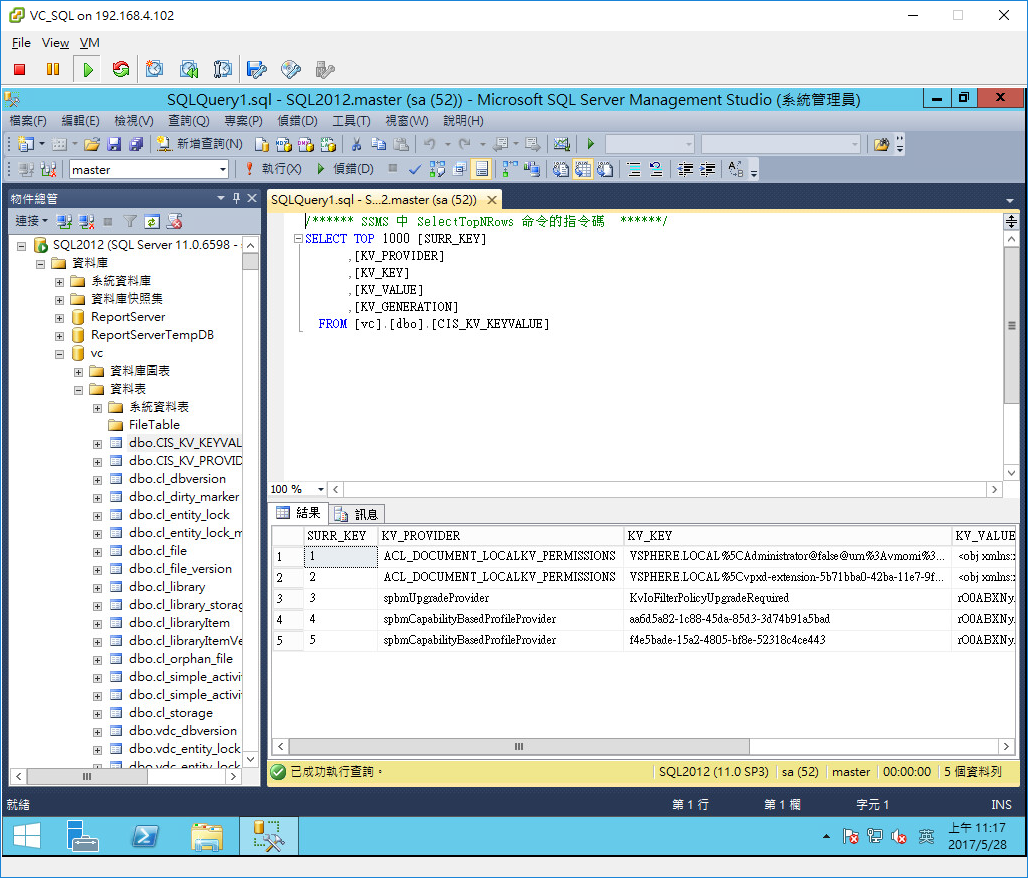Expand the ReportServer database node
Viewport: 1028px width, 878px height.
coord(60,318)
